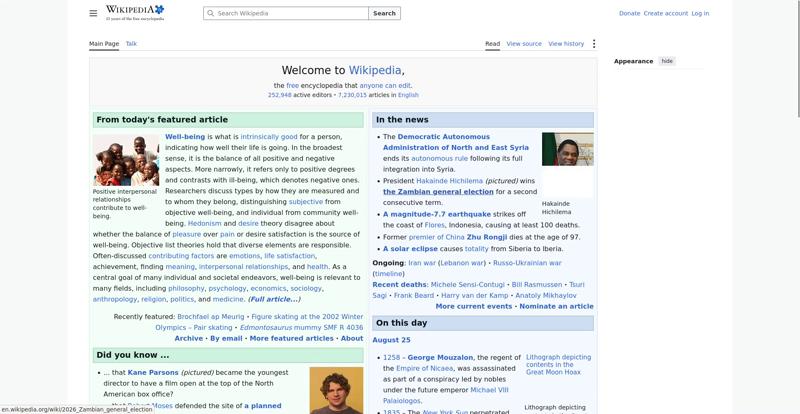Open the 'About' featured article link

pos(352,338)
